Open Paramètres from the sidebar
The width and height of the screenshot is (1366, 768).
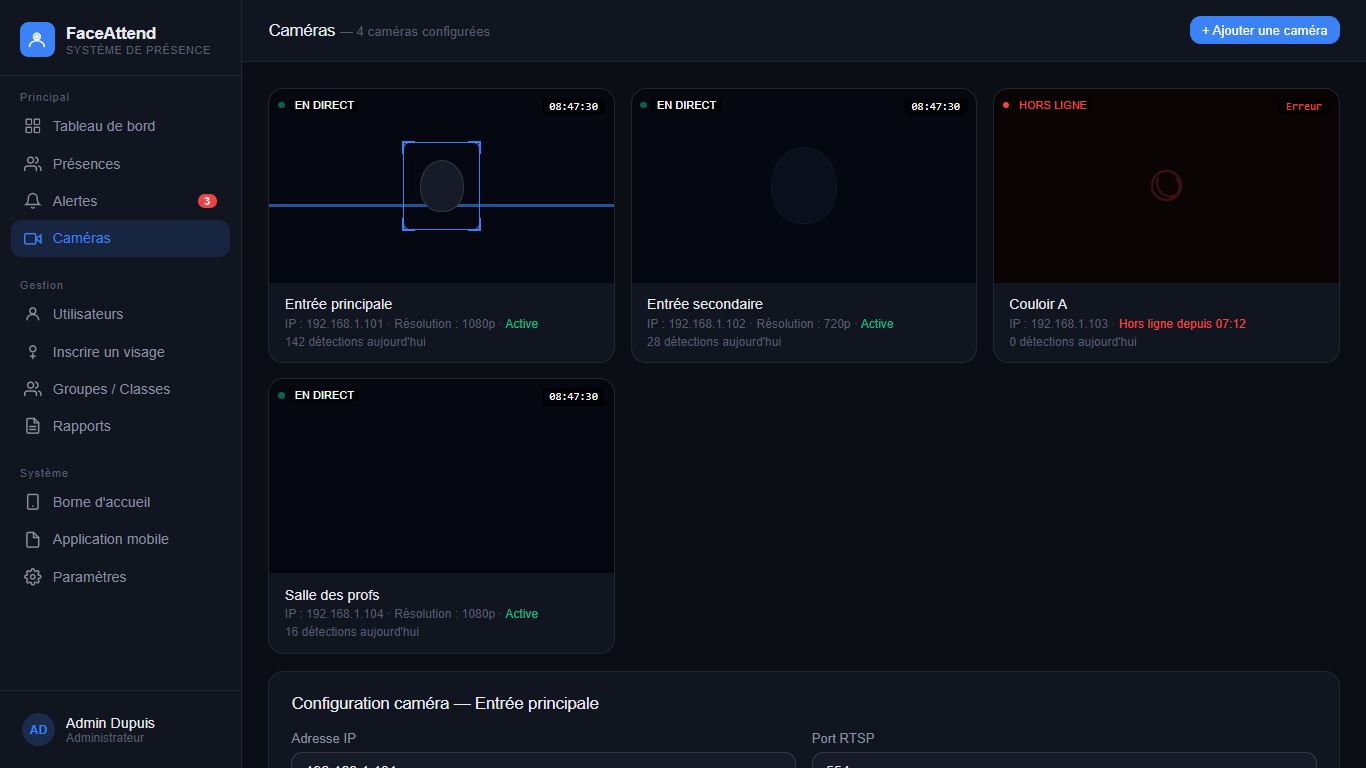pyautogui.click(x=120, y=577)
